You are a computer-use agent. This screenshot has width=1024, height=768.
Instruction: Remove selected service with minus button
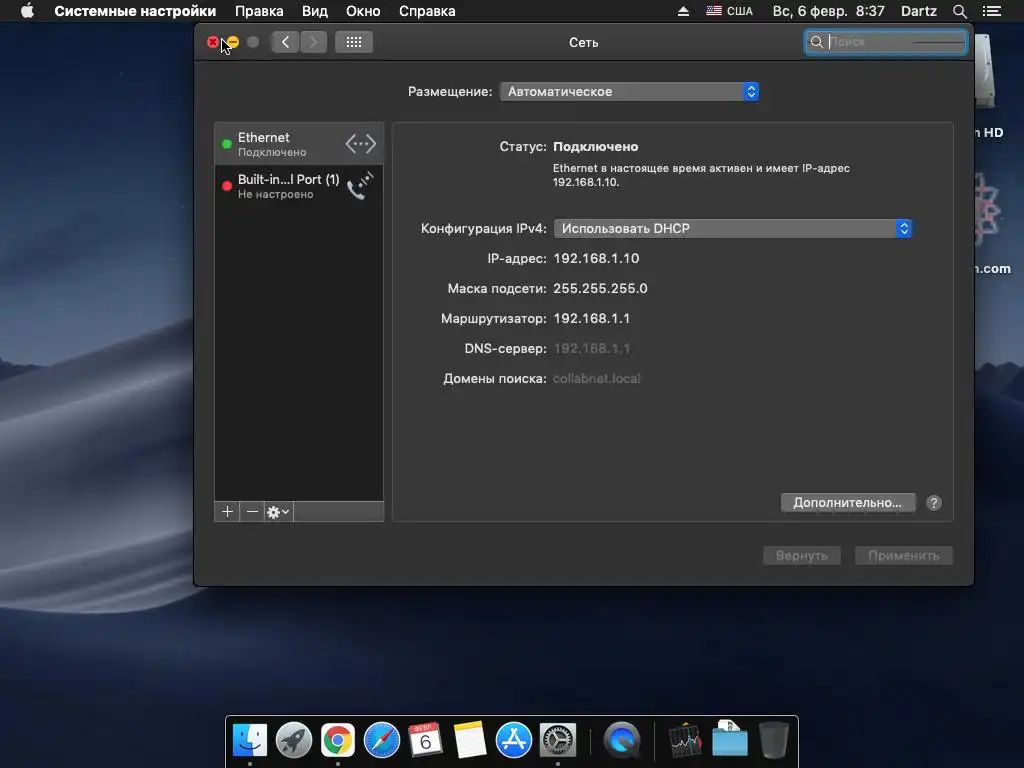(252, 512)
